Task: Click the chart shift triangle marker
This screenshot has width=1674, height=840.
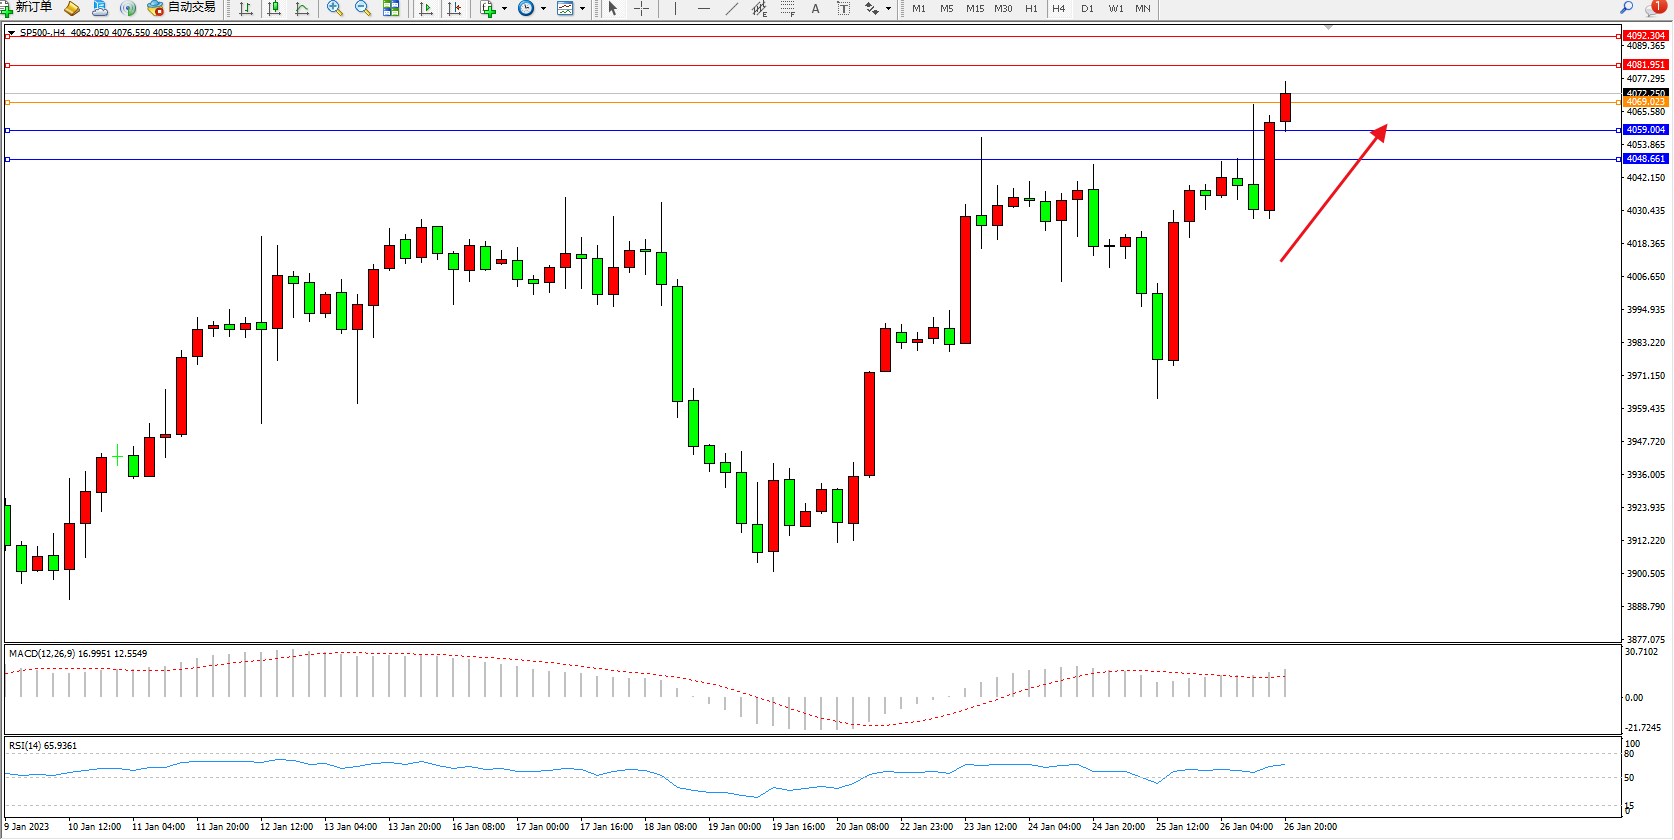Action: point(1328,28)
